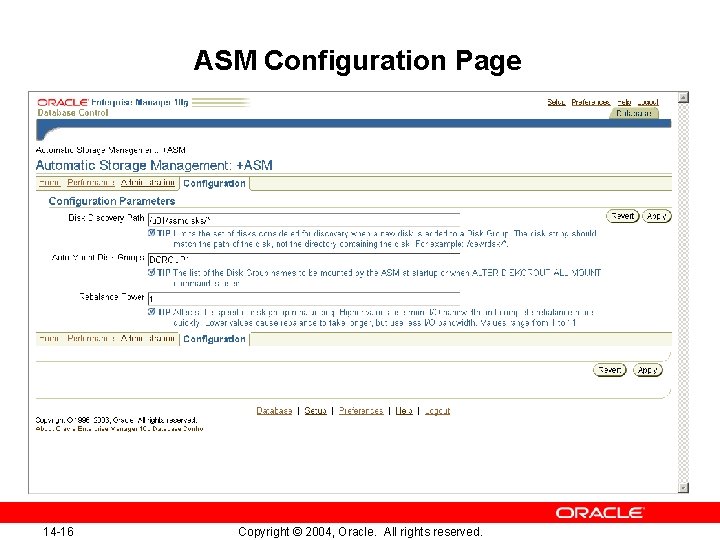Click into Rebalance Power field
Viewport: 720px width, 540px height.
pyautogui.click(x=304, y=299)
